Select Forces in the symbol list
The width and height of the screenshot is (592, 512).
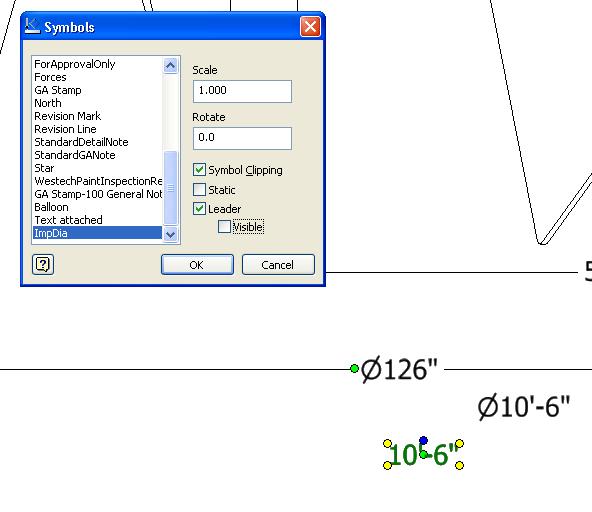click(97, 77)
